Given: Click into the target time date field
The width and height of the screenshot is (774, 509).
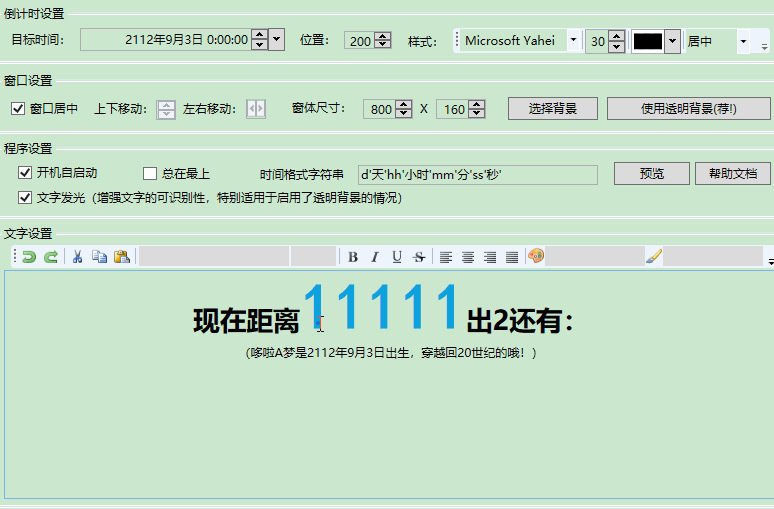Looking at the screenshot, I should pos(166,39).
